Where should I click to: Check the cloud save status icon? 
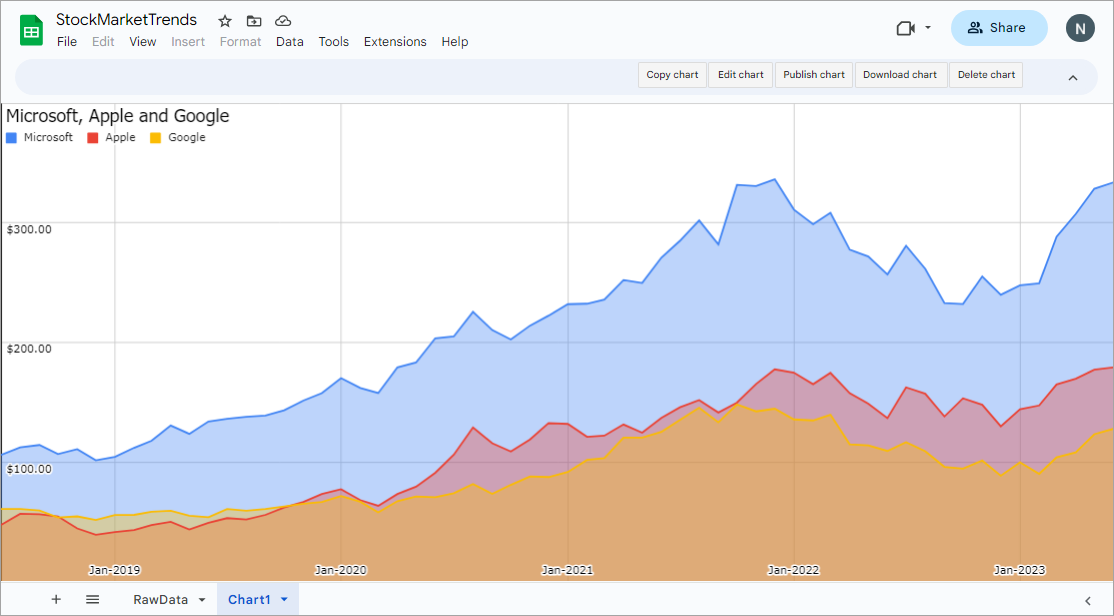click(x=283, y=21)
